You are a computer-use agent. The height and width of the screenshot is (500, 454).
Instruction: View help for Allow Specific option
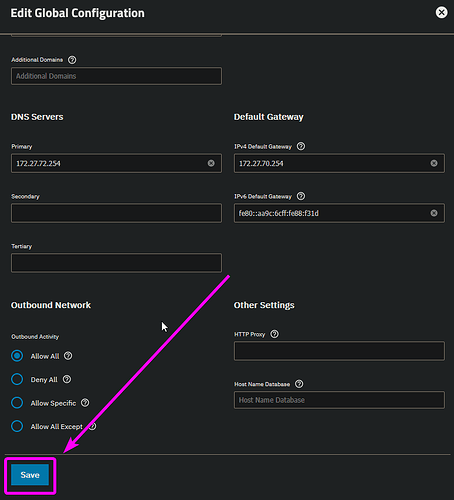tap(85, 403)
